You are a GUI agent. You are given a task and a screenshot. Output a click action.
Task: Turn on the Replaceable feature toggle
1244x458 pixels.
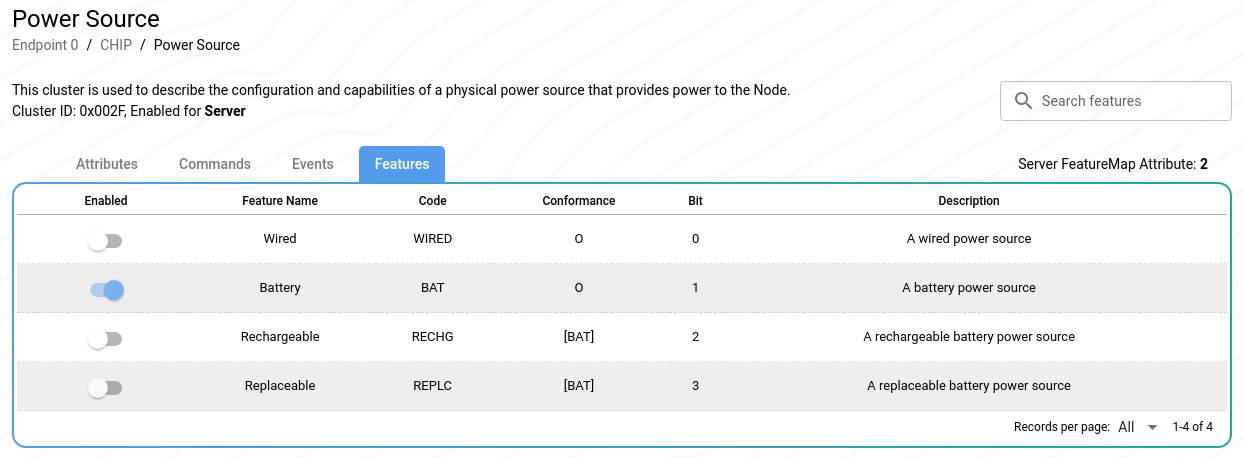coord(105,388)
